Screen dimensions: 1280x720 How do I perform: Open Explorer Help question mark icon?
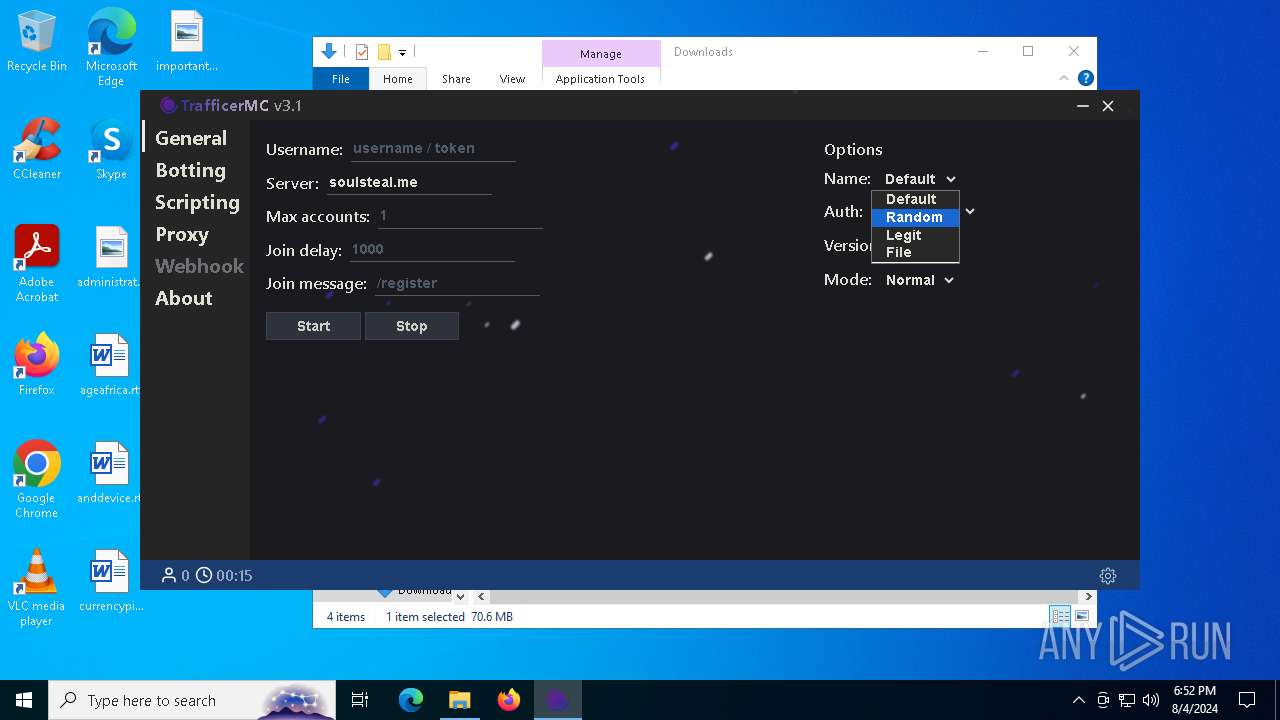click(x=1086, y=78)
